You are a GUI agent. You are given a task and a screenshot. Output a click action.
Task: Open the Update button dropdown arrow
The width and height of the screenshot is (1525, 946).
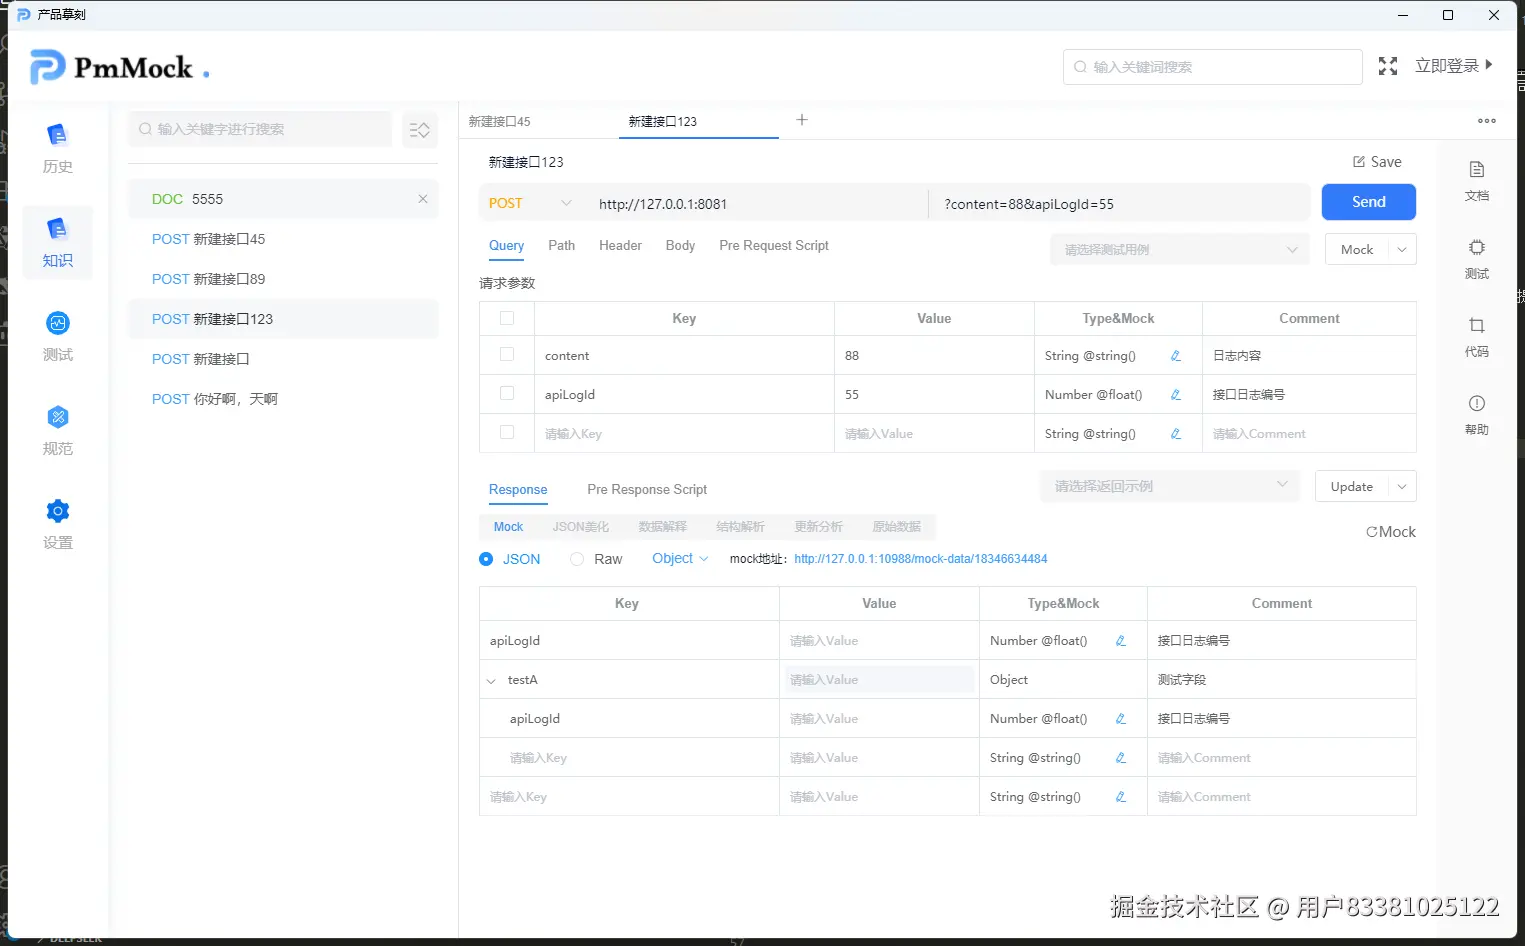[x=1403, y=487]
